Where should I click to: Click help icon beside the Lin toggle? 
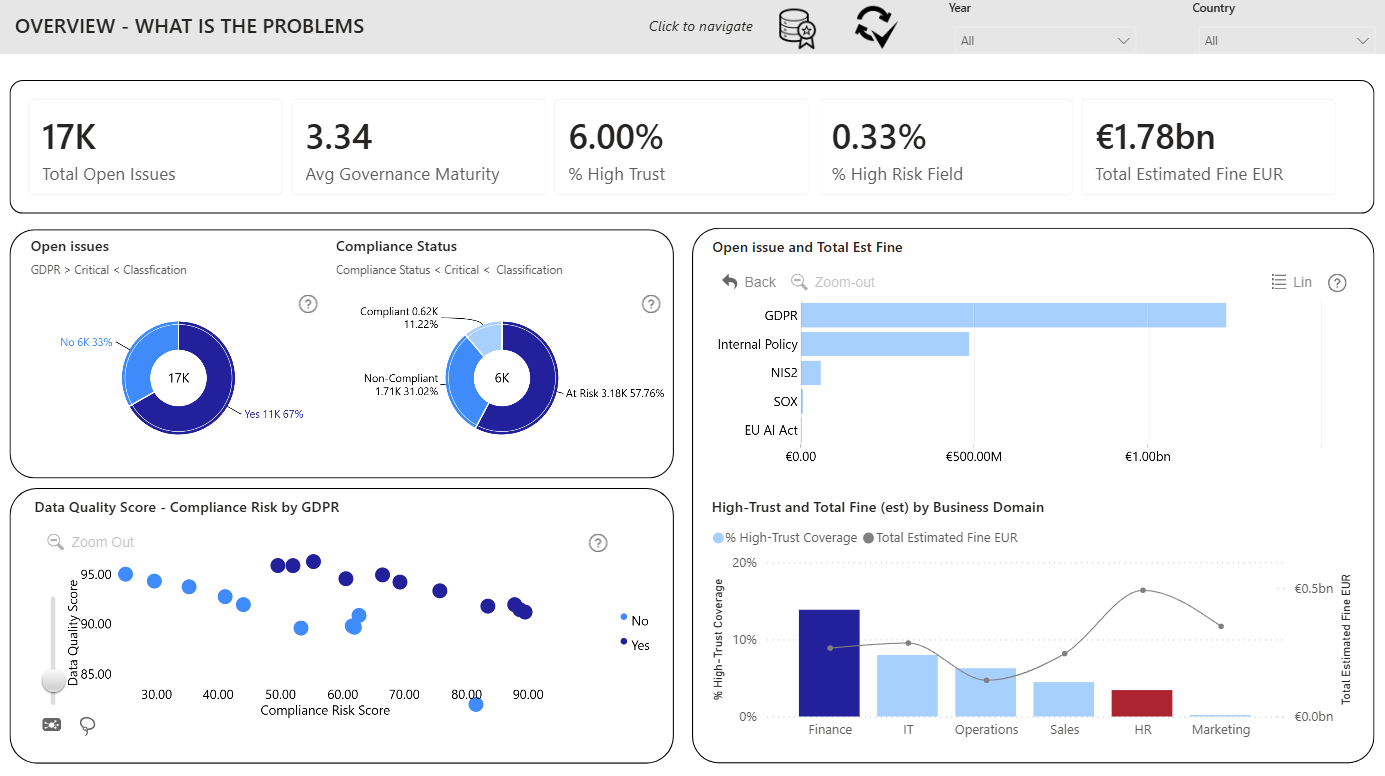point(1337,283)
